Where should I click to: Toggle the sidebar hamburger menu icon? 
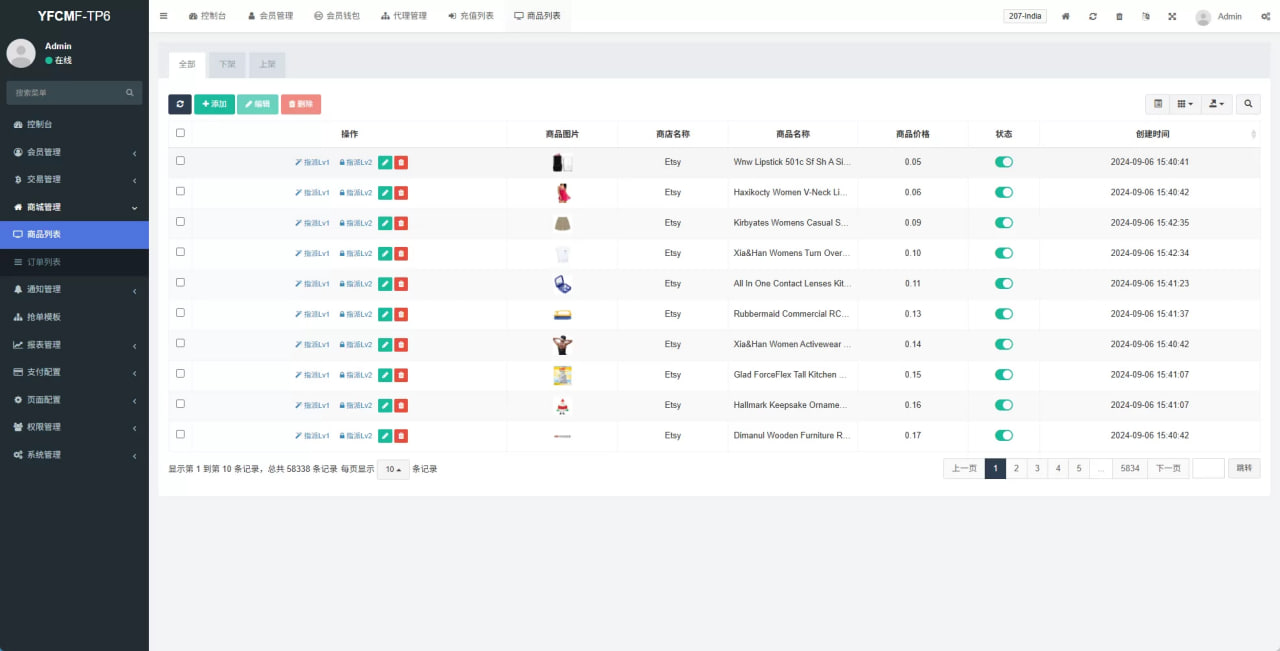[x=164, y=16]
